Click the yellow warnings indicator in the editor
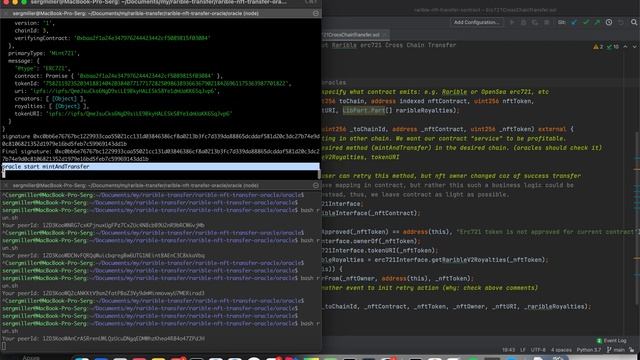Viewport: 640px width, 360px height. 598,47
